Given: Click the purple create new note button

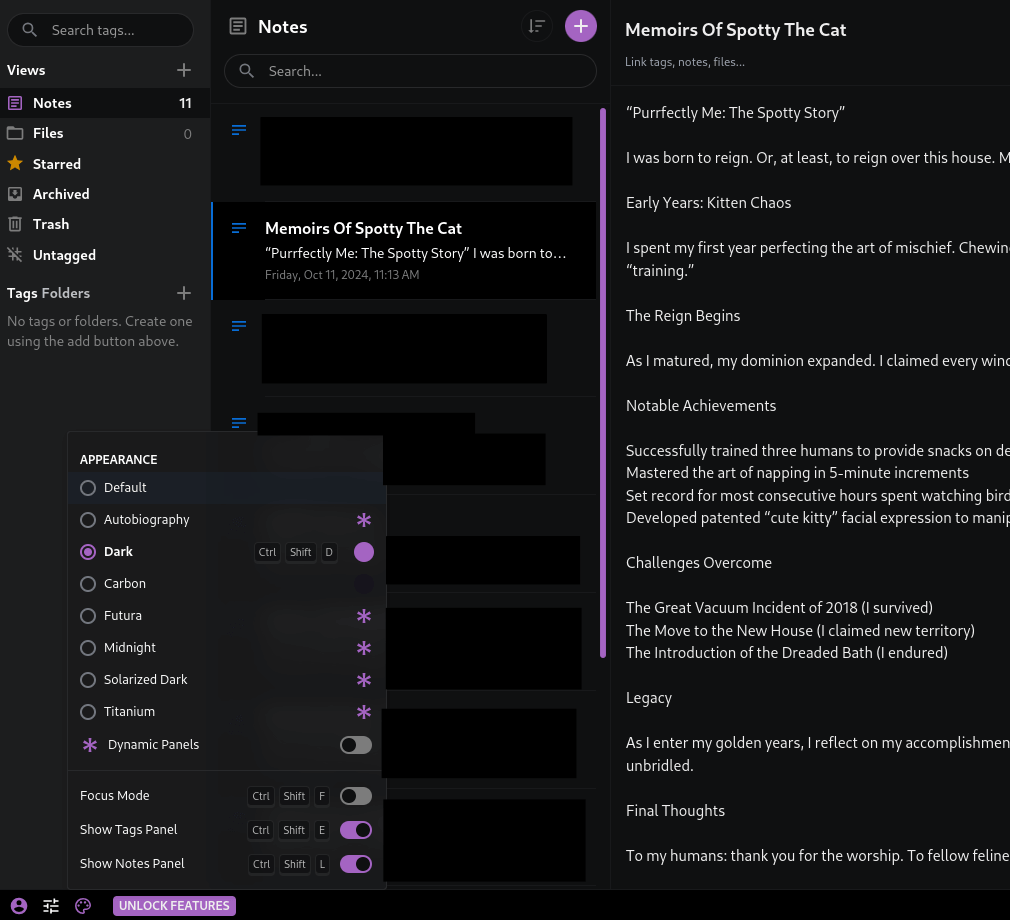Looking at the screenshot, I should click(x=581, y=26).
